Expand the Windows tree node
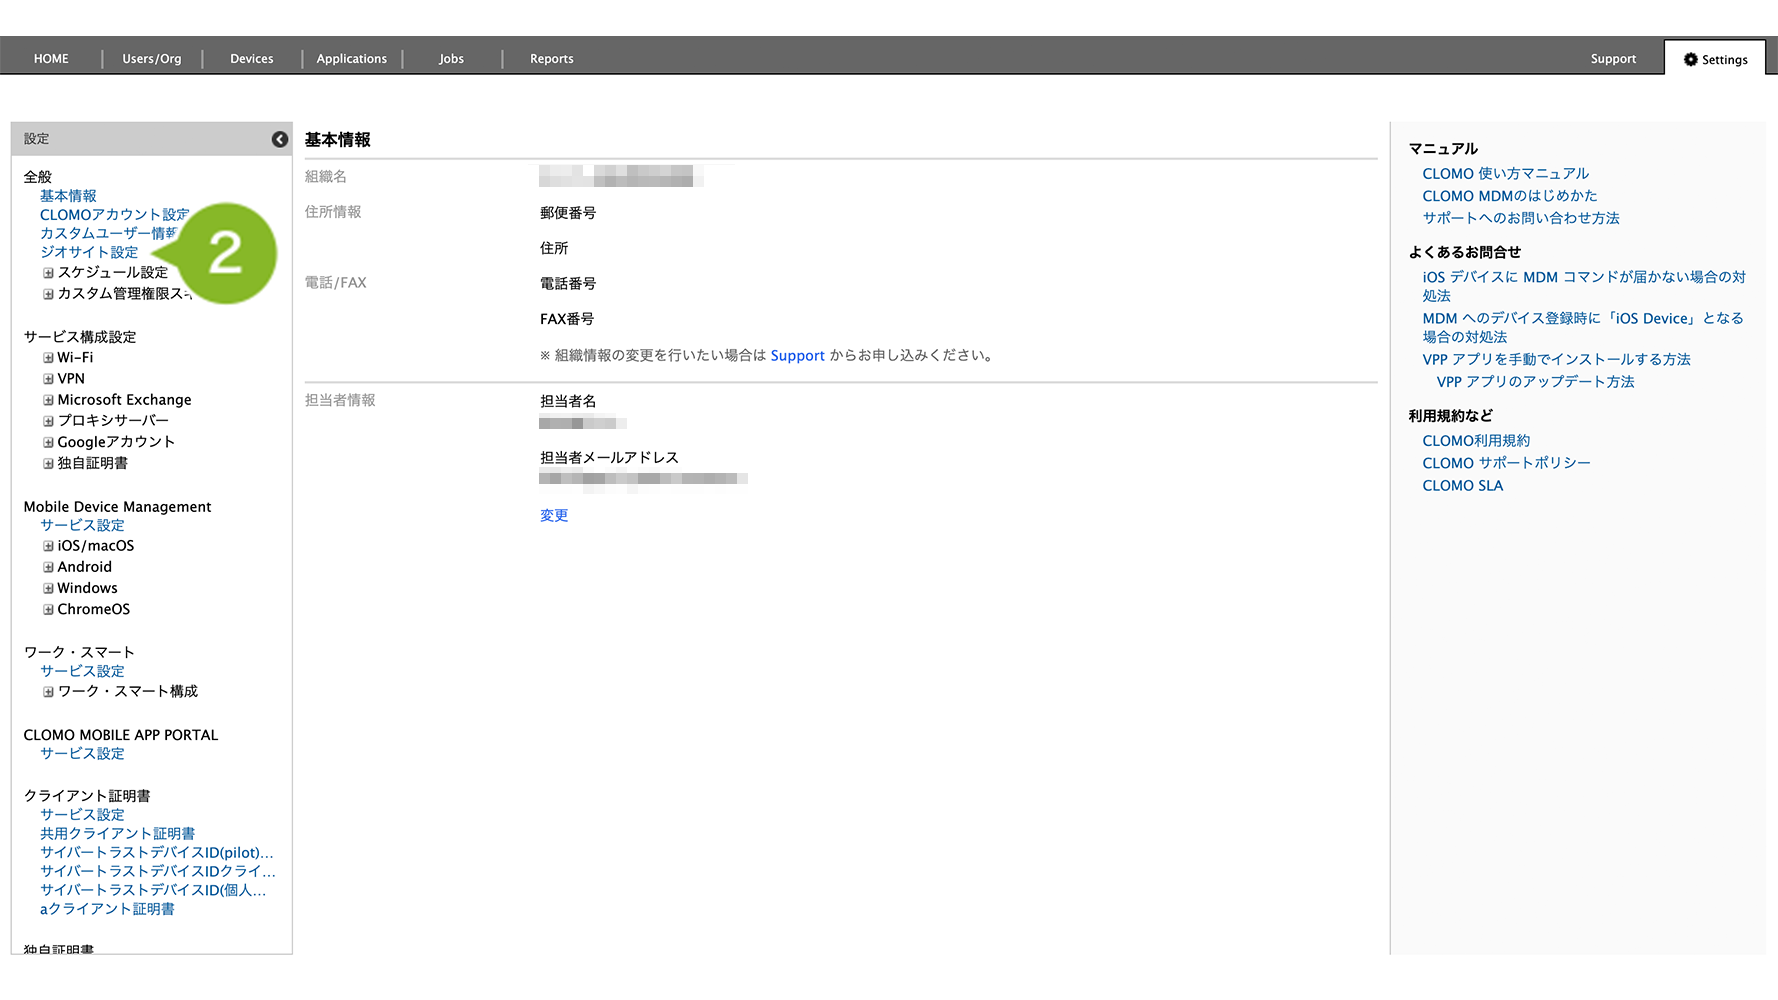 (x=48, y=588)
